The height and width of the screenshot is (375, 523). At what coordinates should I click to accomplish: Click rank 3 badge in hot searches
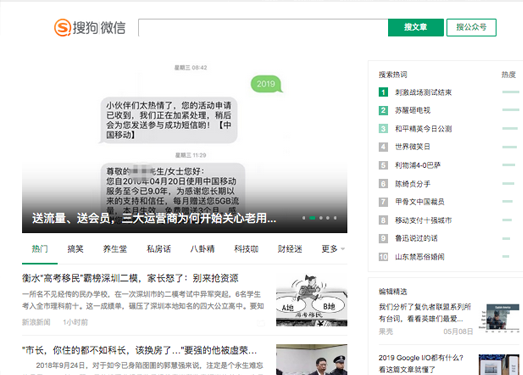pos(383,128)
